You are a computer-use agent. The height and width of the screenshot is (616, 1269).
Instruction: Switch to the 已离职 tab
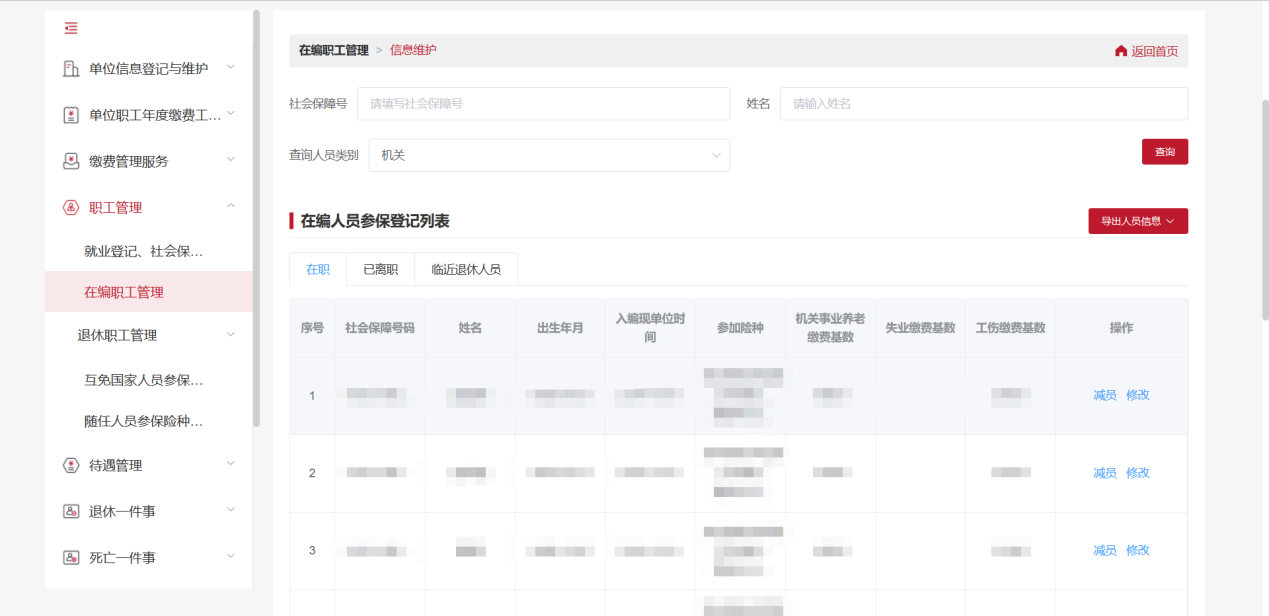coord(380,268)
